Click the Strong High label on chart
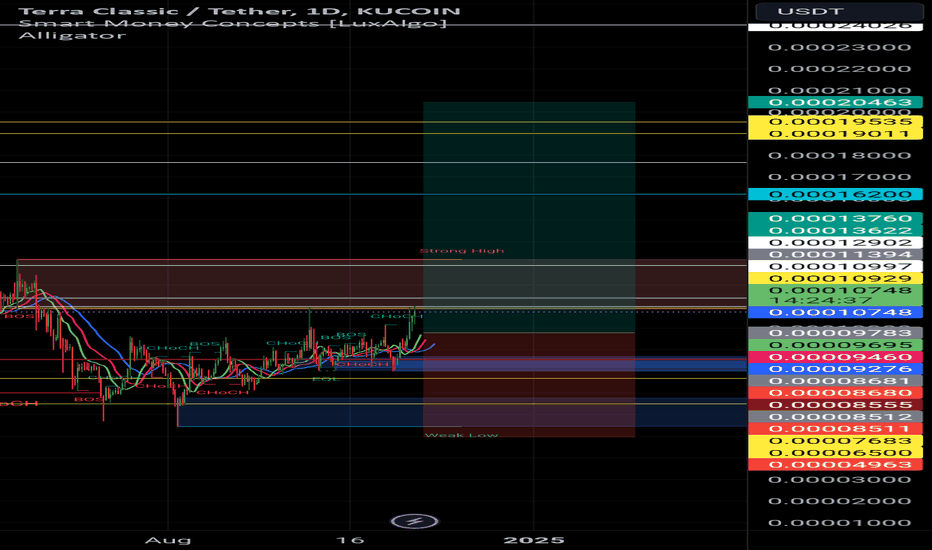 (x=462, y=250)
